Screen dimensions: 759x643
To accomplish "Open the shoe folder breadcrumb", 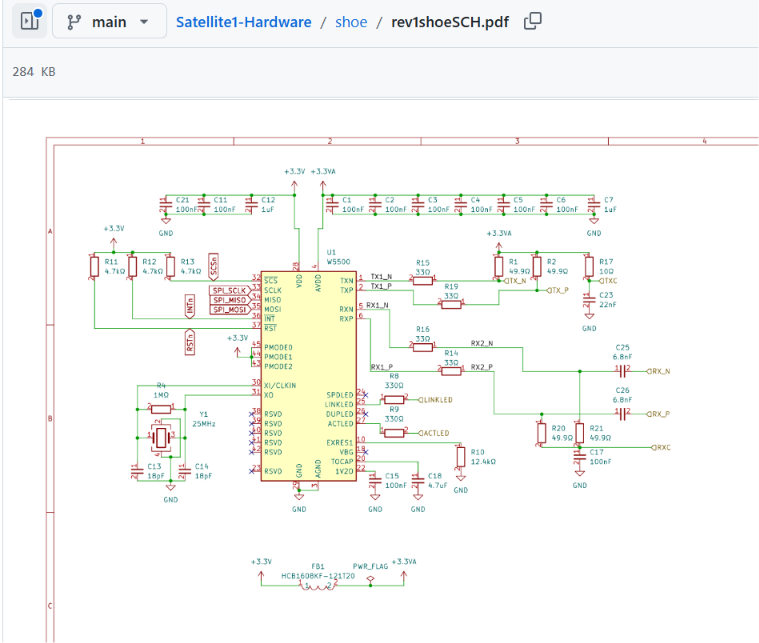I will (351, 22).
